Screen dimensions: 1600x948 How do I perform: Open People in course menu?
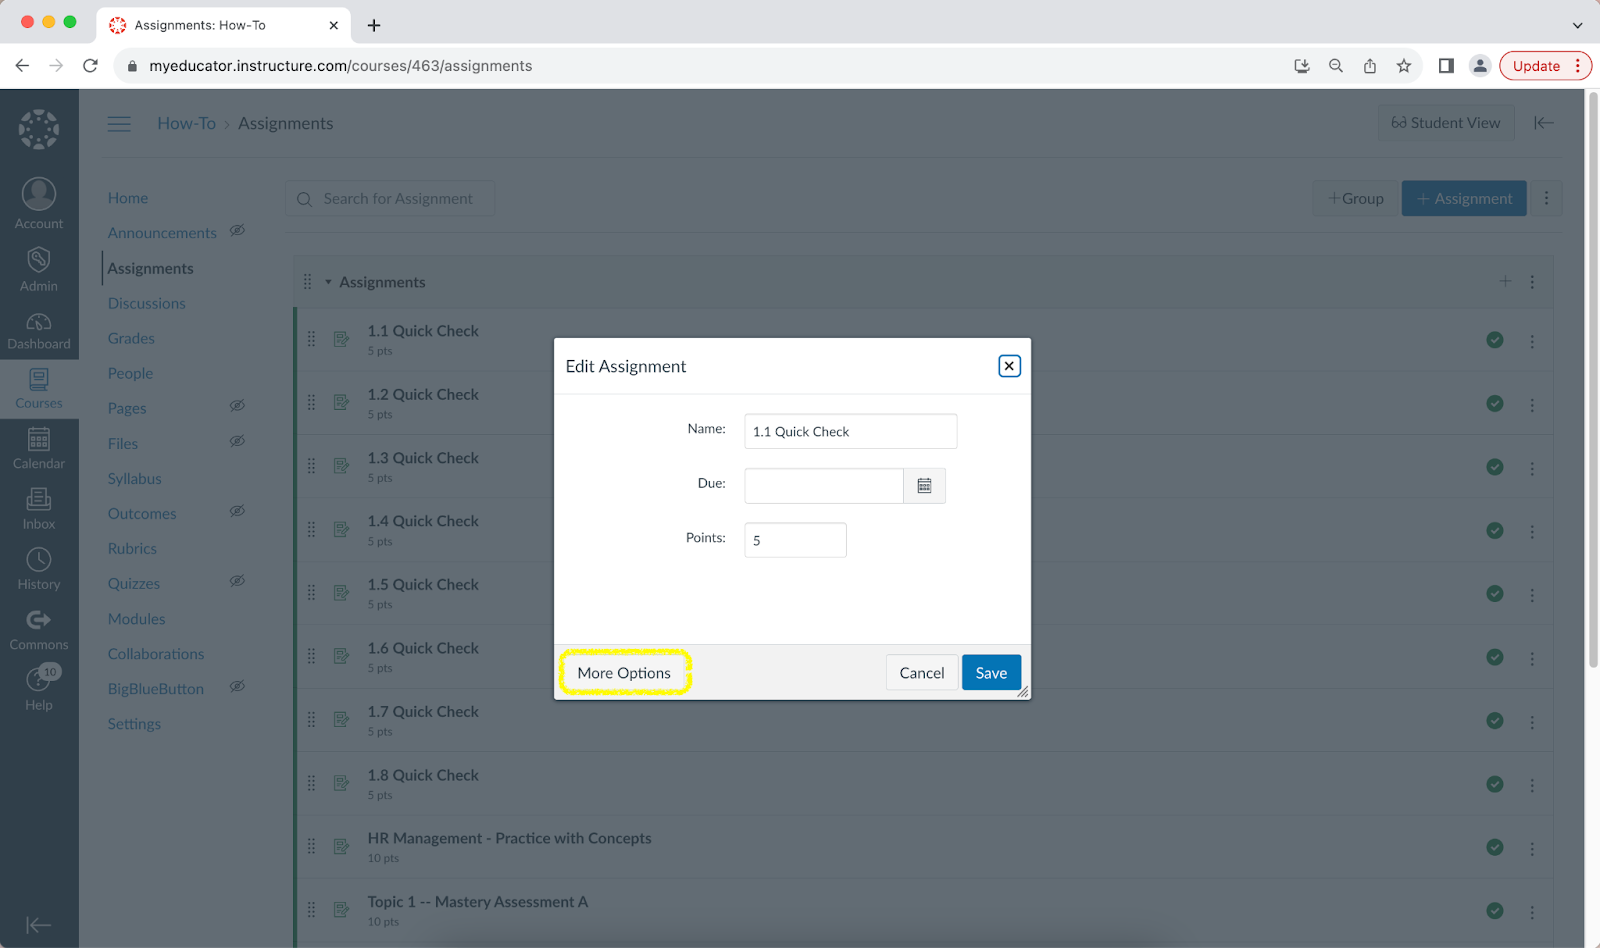pyautogui.click(x=131, y=373)
